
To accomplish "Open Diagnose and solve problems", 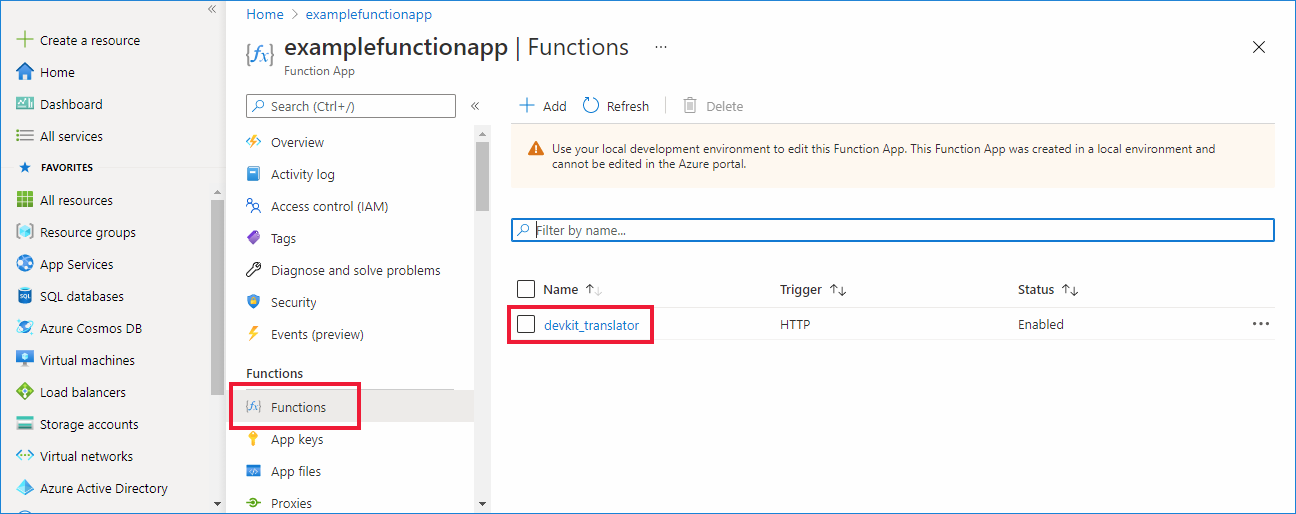I will pyautogui.click(x=355, y=270).
